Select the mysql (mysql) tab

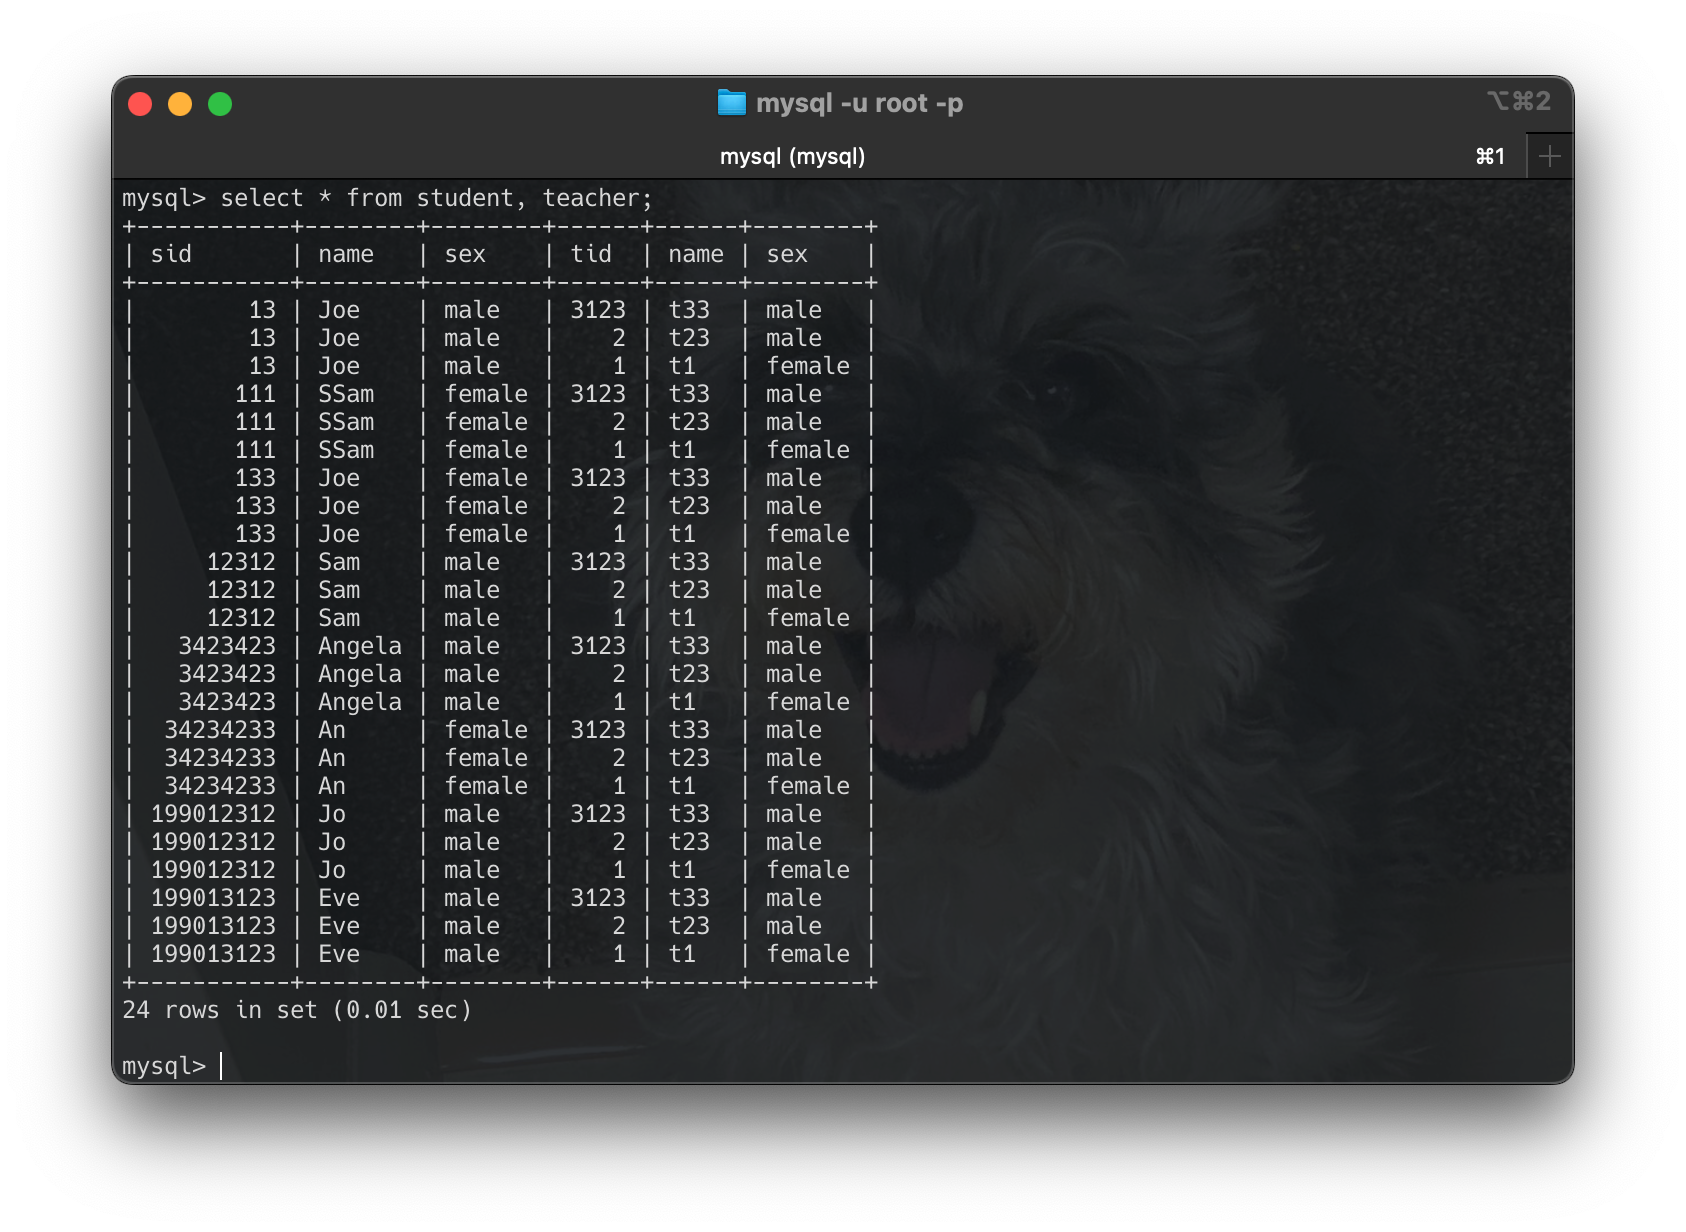pos(794,156)
